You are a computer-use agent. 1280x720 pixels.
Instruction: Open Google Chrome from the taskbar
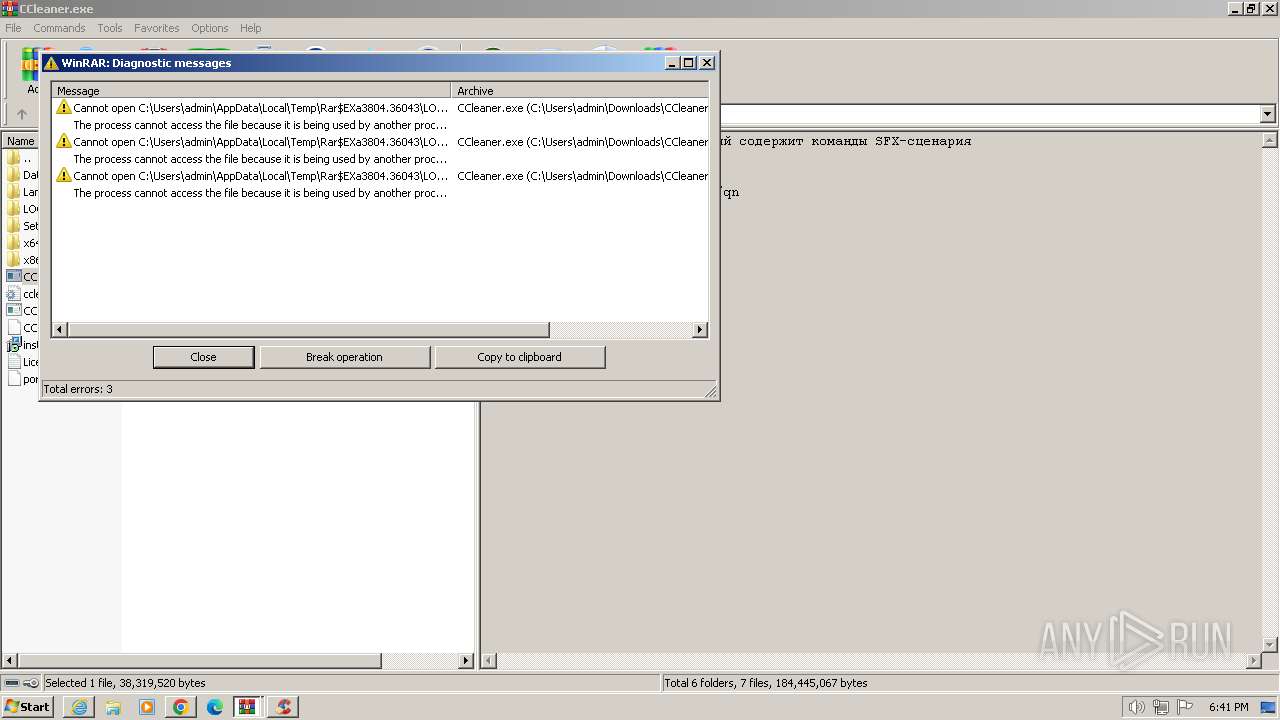click(x=181, y=707)
